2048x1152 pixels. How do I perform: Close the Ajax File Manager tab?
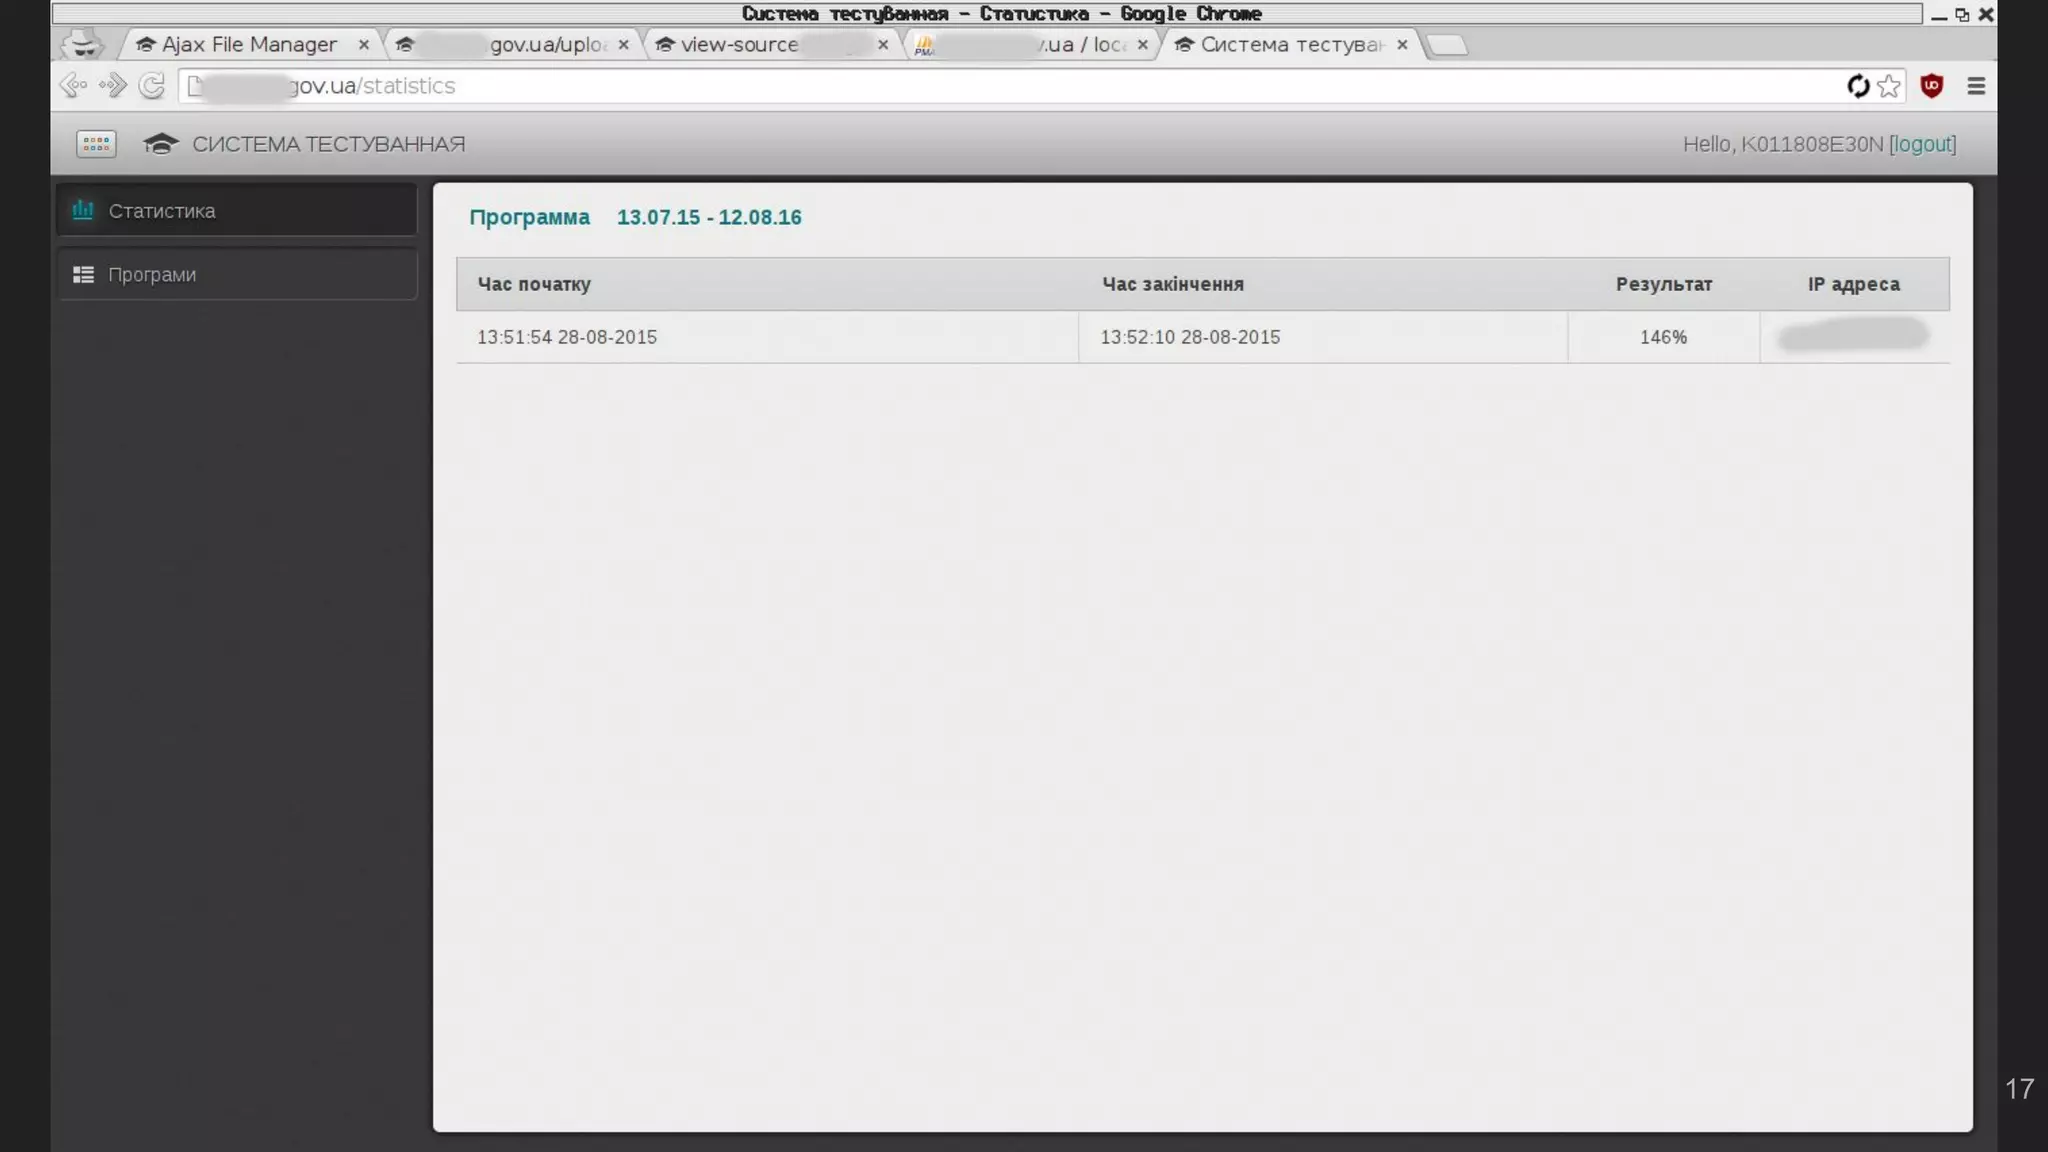363,45
